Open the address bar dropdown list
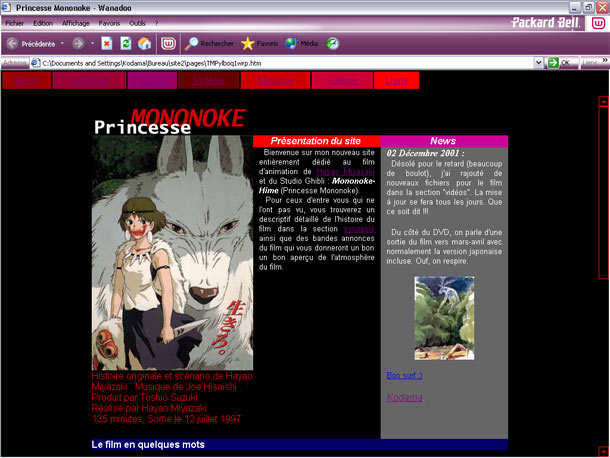 (x=538, y=63)
